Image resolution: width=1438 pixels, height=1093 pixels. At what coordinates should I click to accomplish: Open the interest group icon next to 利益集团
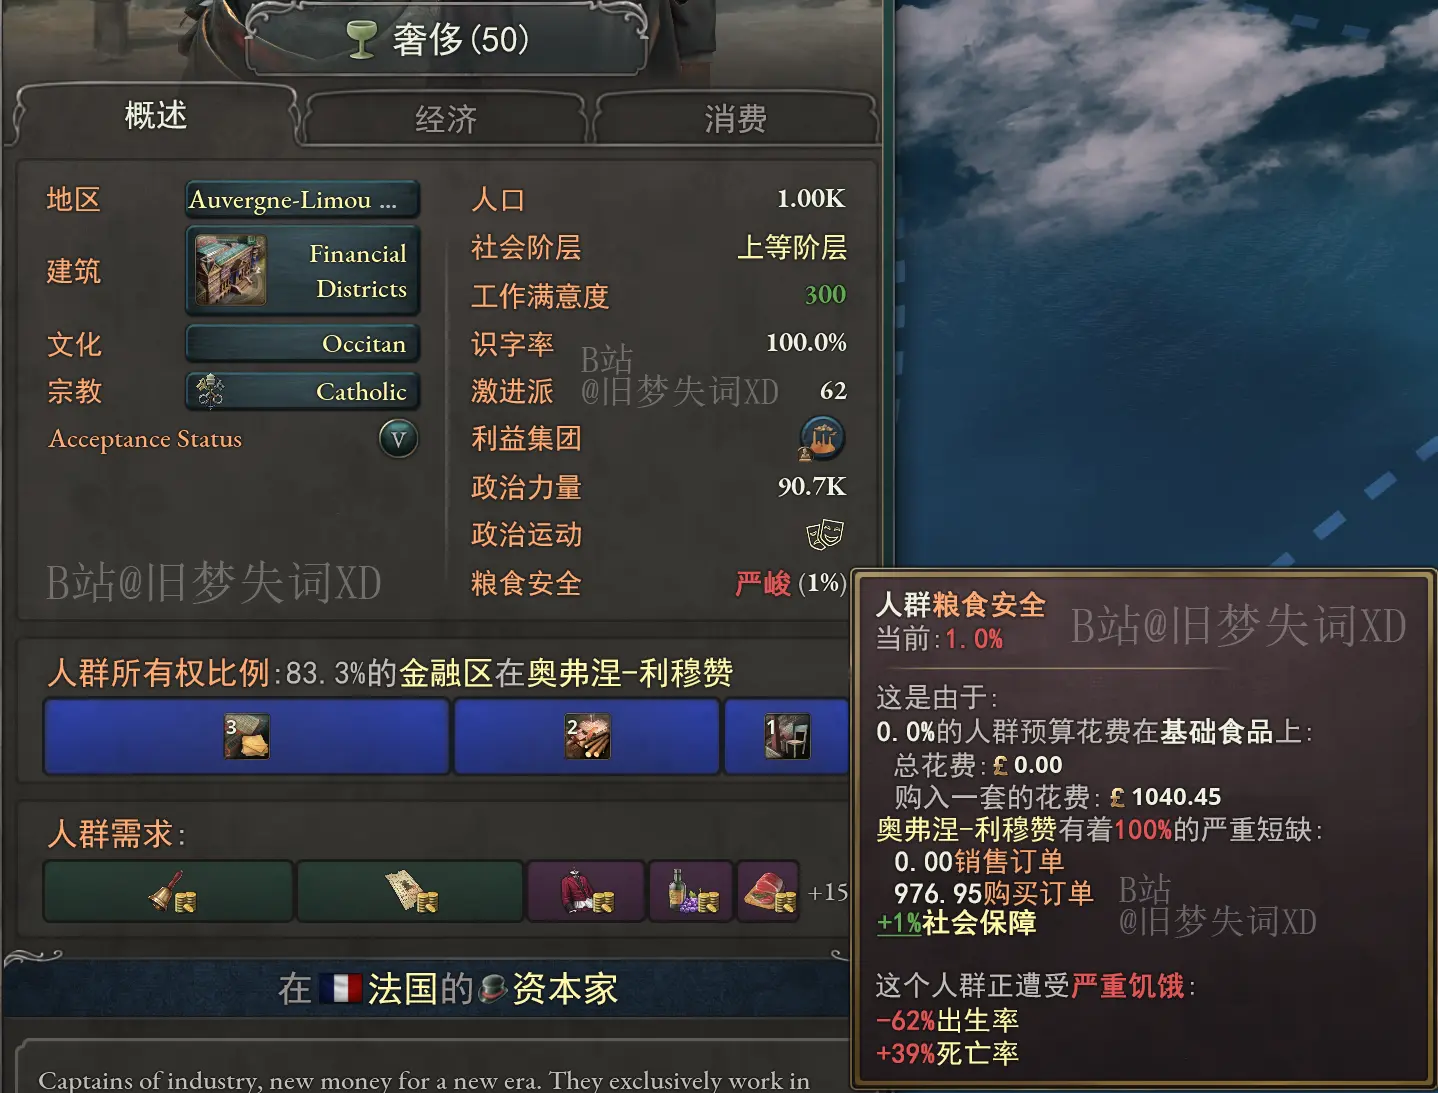822,438
